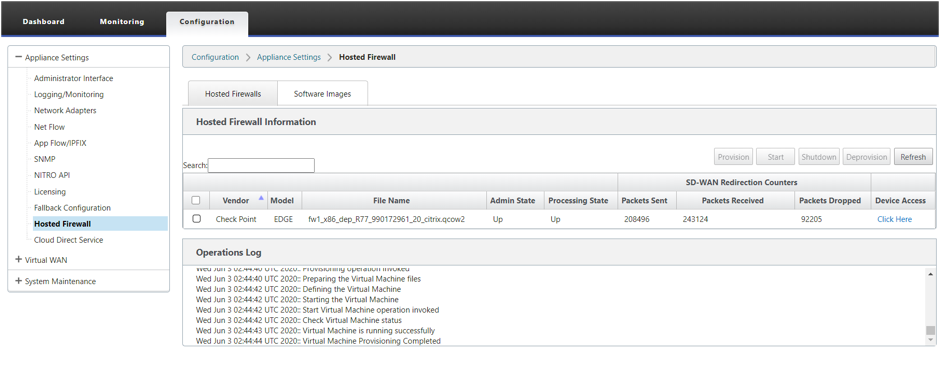Toggle the select-all header checkbox
The width and height of the screenshot is (939, 389).
coord(196,200)
